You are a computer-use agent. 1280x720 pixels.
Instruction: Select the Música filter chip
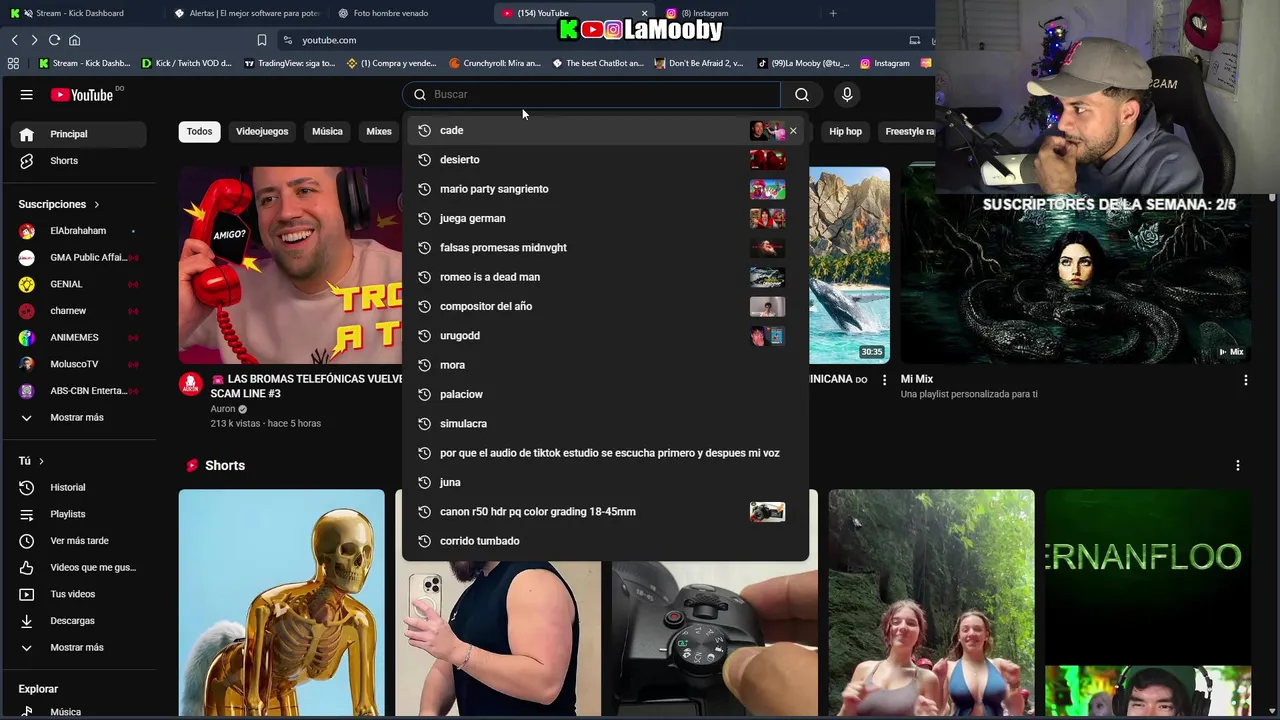point(327,131)
